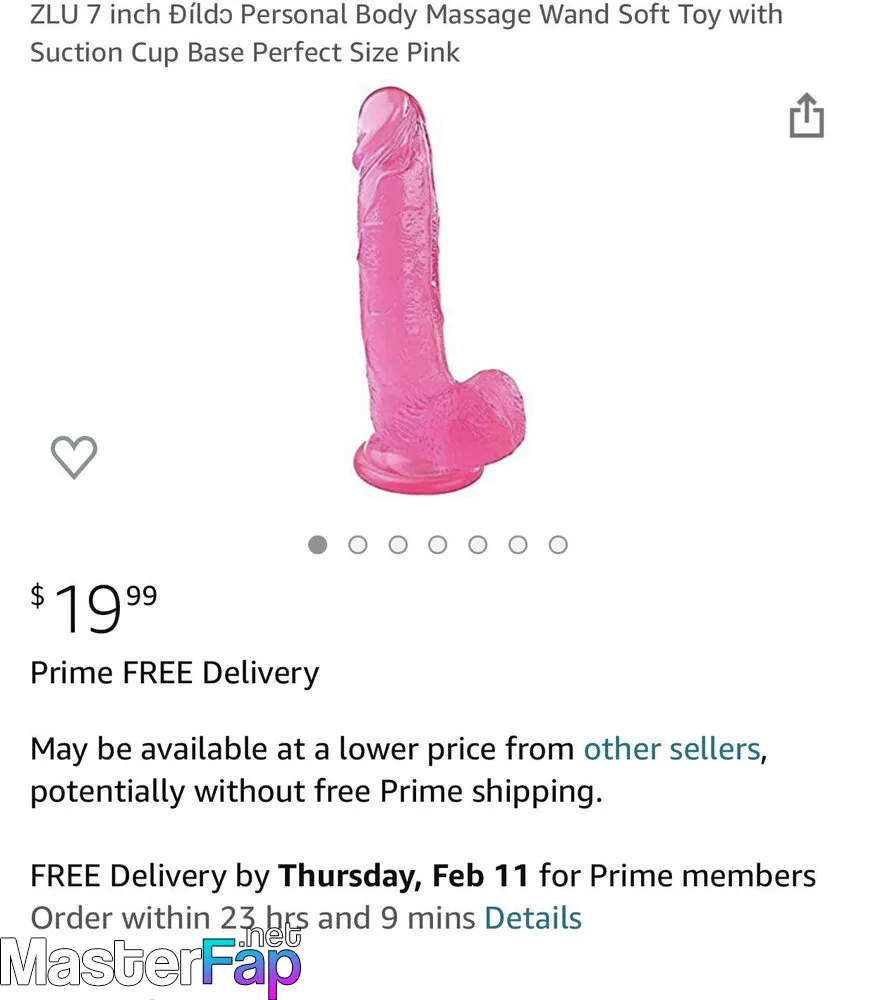Tap the main product image
876x1000 pixels.
click(x=439, y=290)
